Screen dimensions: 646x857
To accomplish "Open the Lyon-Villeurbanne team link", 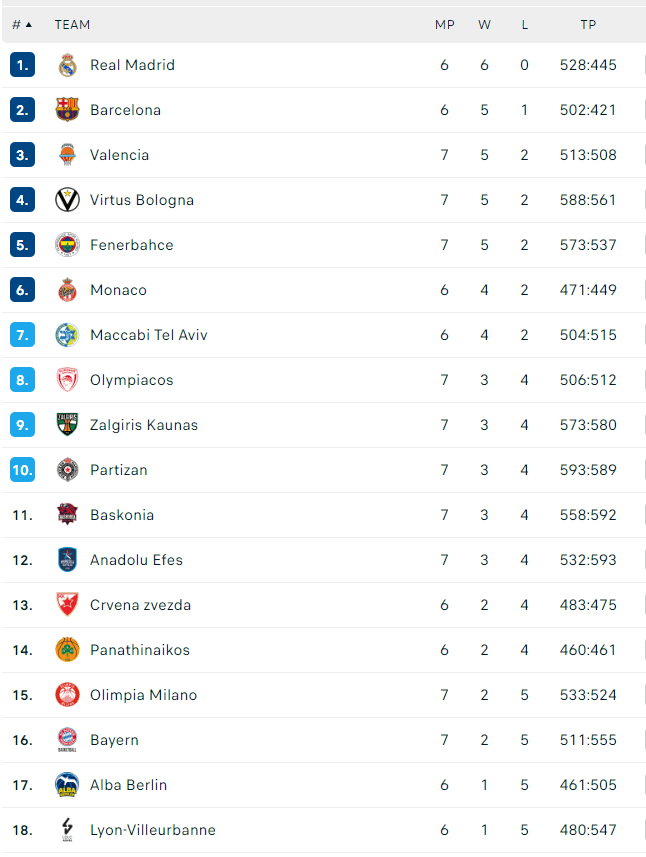I will 152,830.
